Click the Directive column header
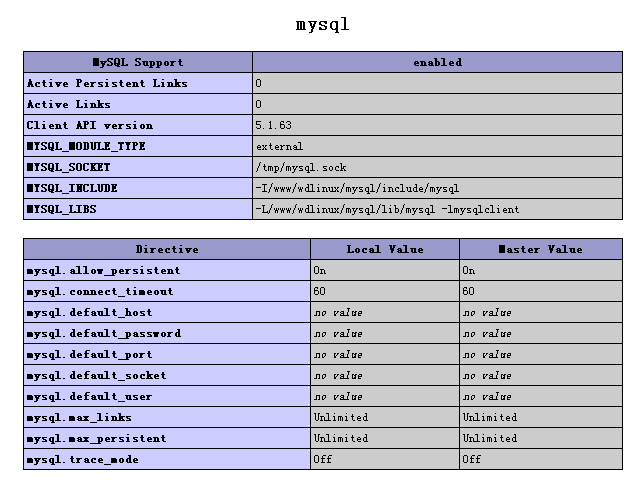The width and height of the screenshot is (638, 488). 167,249
